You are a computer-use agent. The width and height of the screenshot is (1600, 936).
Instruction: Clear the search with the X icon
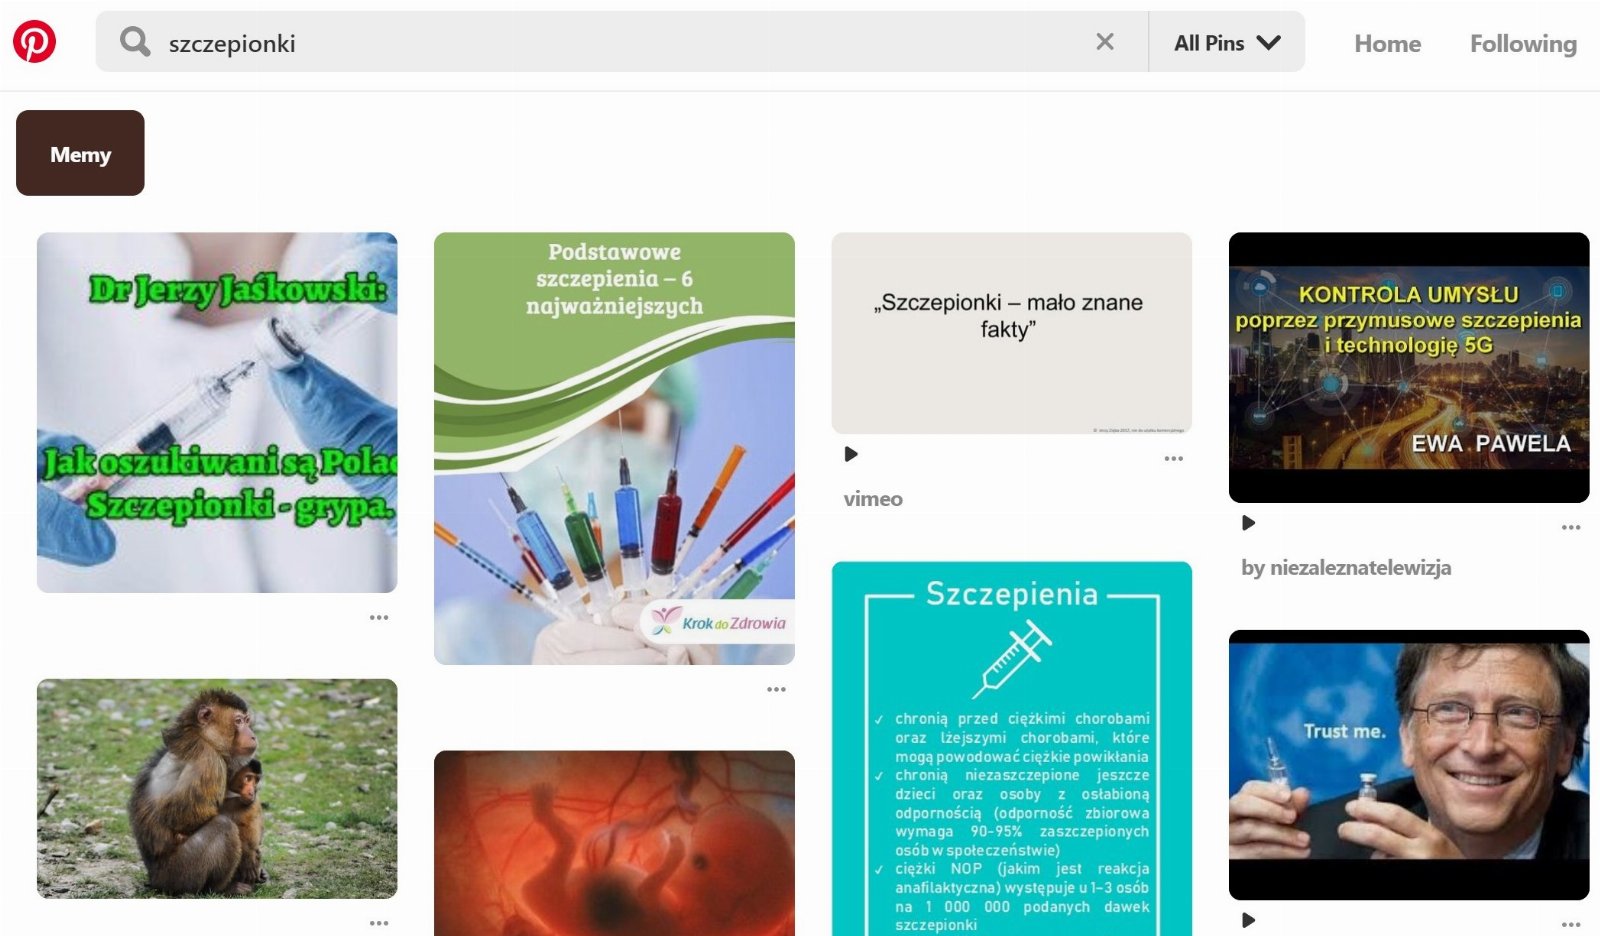pos(1105,41)
